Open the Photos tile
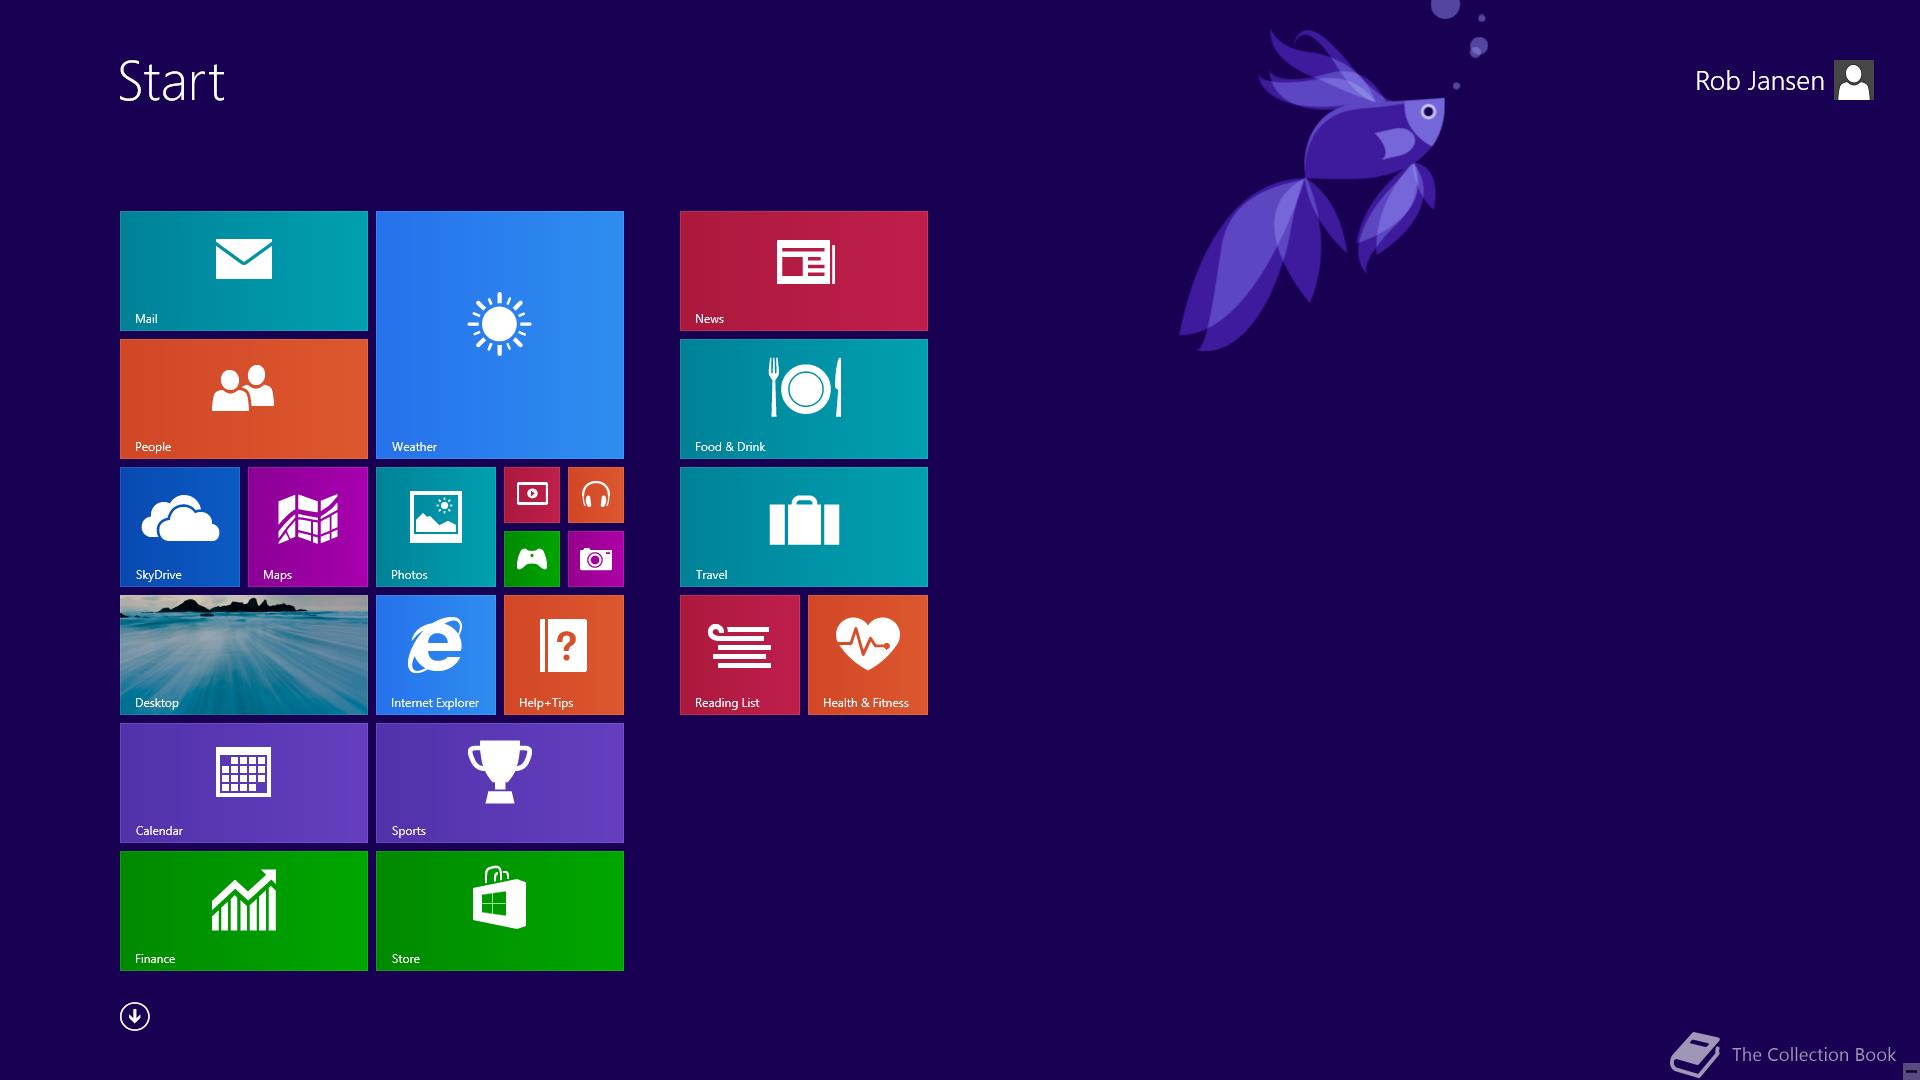This screenshot has width=1920, height=1080. click(x=436, y=527)
